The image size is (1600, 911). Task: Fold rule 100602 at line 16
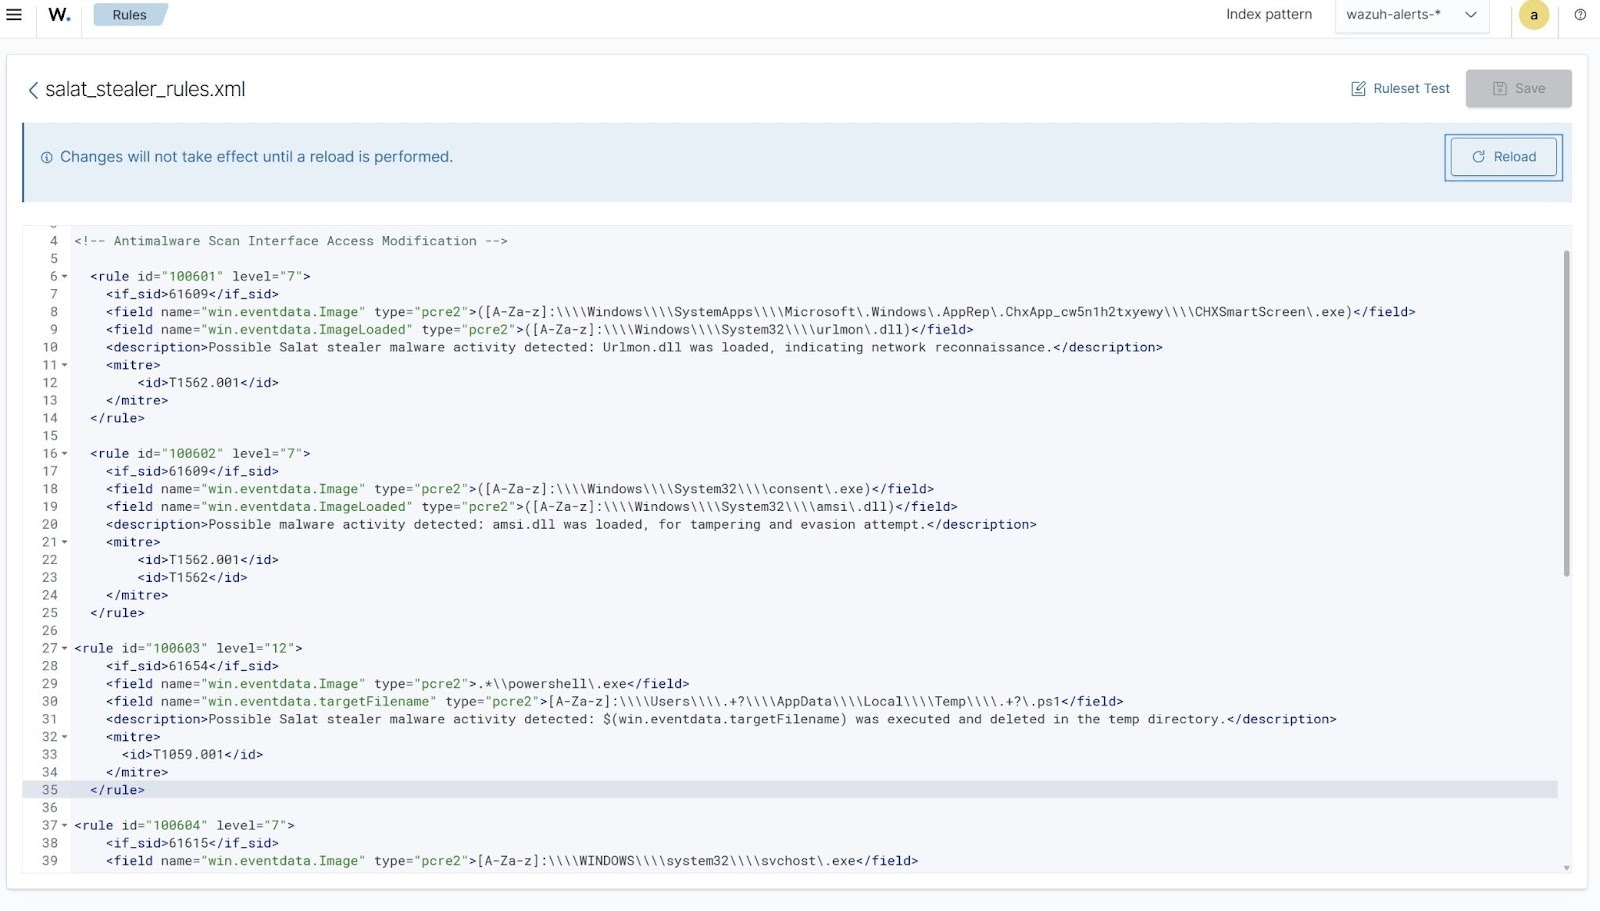point(65,454)
